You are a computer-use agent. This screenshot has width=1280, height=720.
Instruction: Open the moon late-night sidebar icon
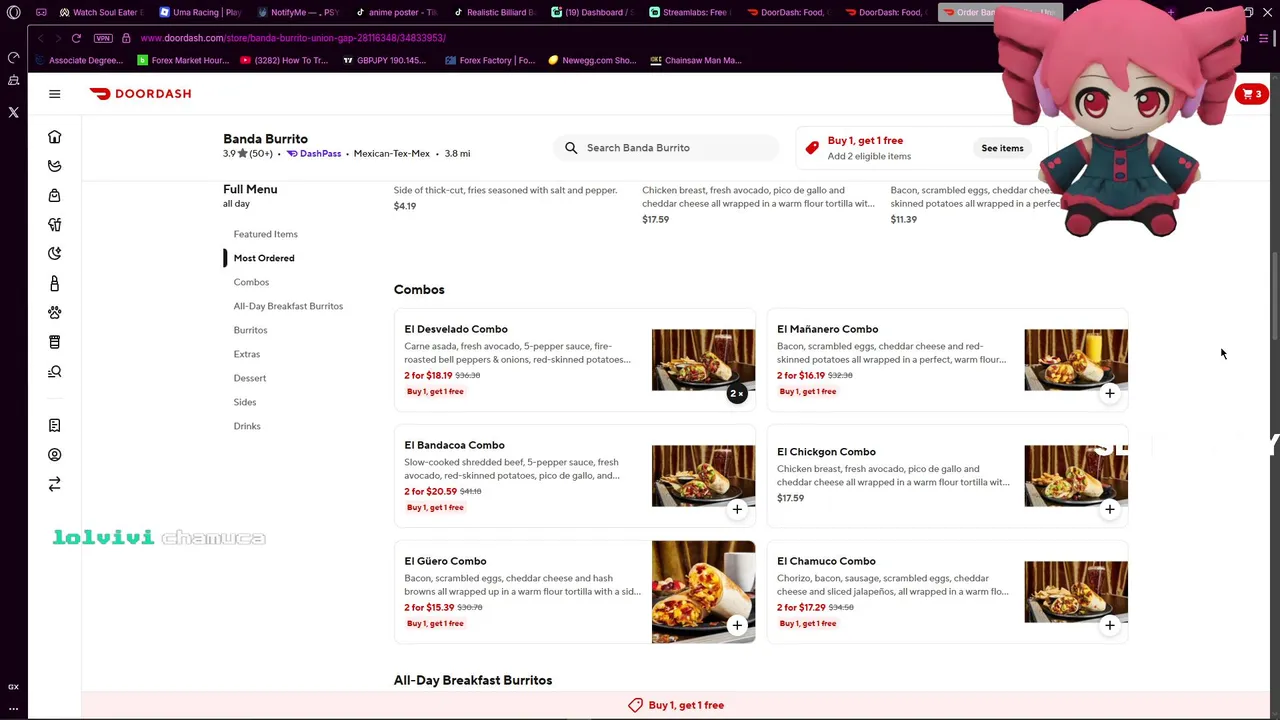point(55,254)
